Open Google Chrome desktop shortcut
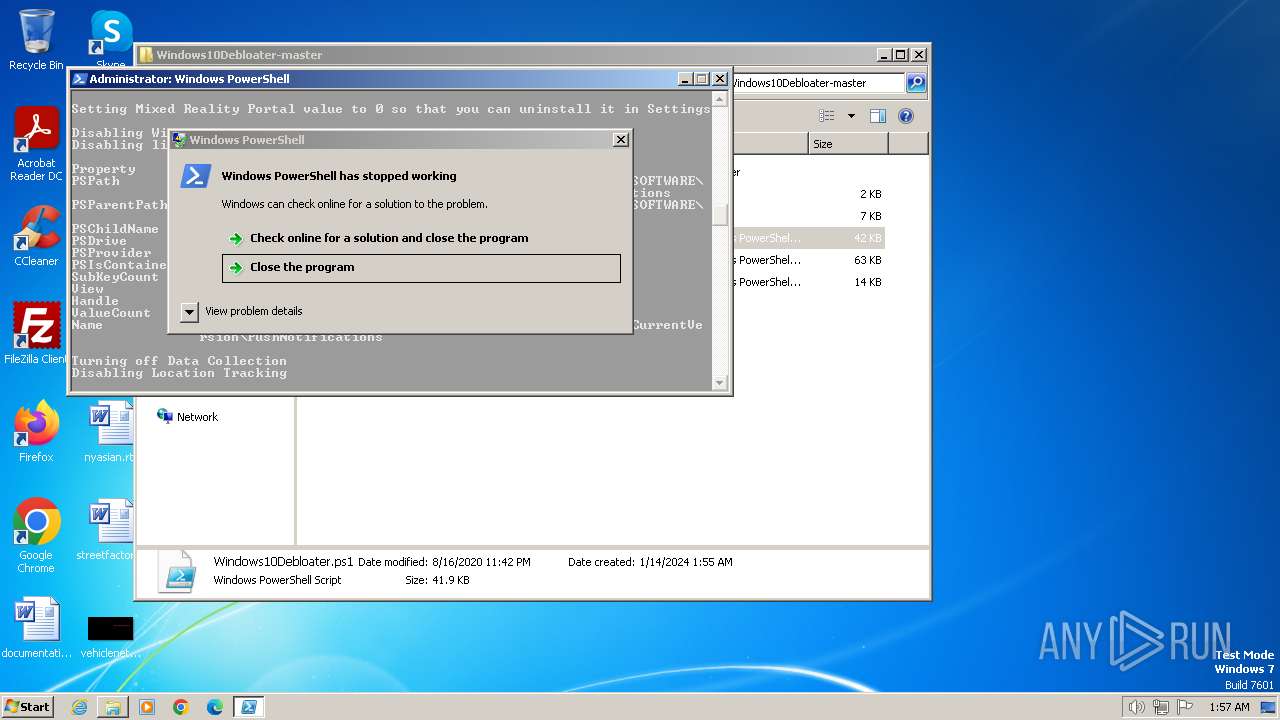The width and height of the screenshot is (1280, 720). [x=36, y=536]
